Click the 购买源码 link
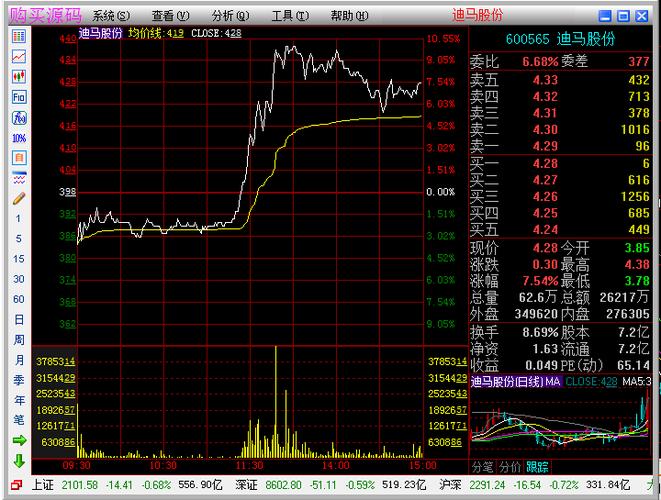This screenshot has width=661, height=500. [46, 16]
